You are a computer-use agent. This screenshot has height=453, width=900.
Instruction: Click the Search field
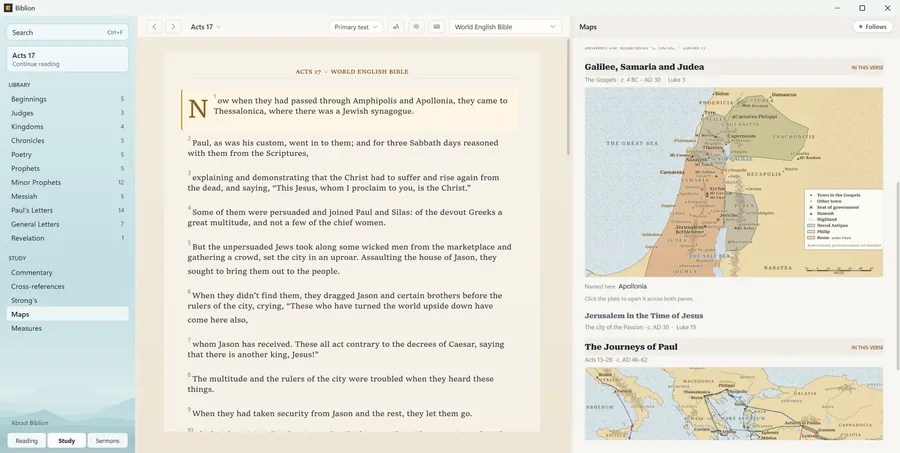coord(67,32)
